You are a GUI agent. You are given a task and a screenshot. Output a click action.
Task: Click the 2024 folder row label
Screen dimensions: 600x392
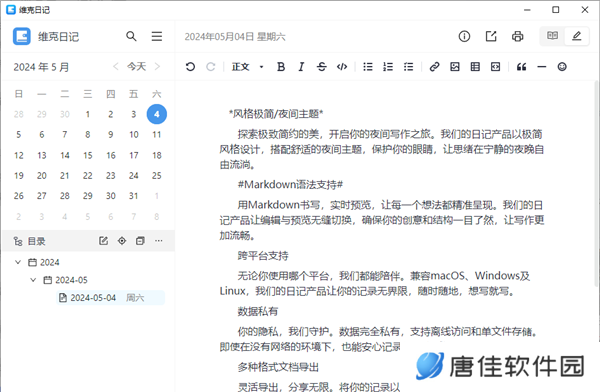[x=50, y=262]
